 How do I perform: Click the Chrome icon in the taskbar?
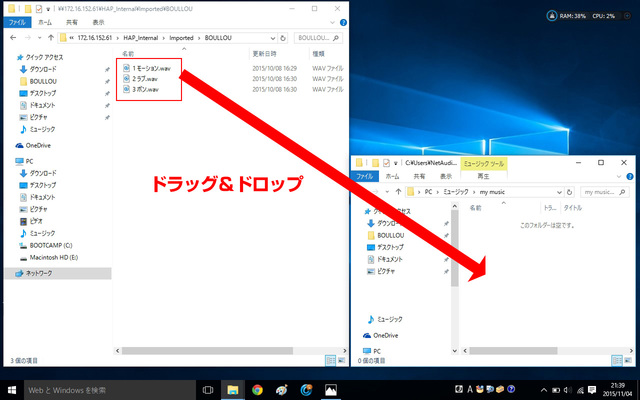pos(257,390)
